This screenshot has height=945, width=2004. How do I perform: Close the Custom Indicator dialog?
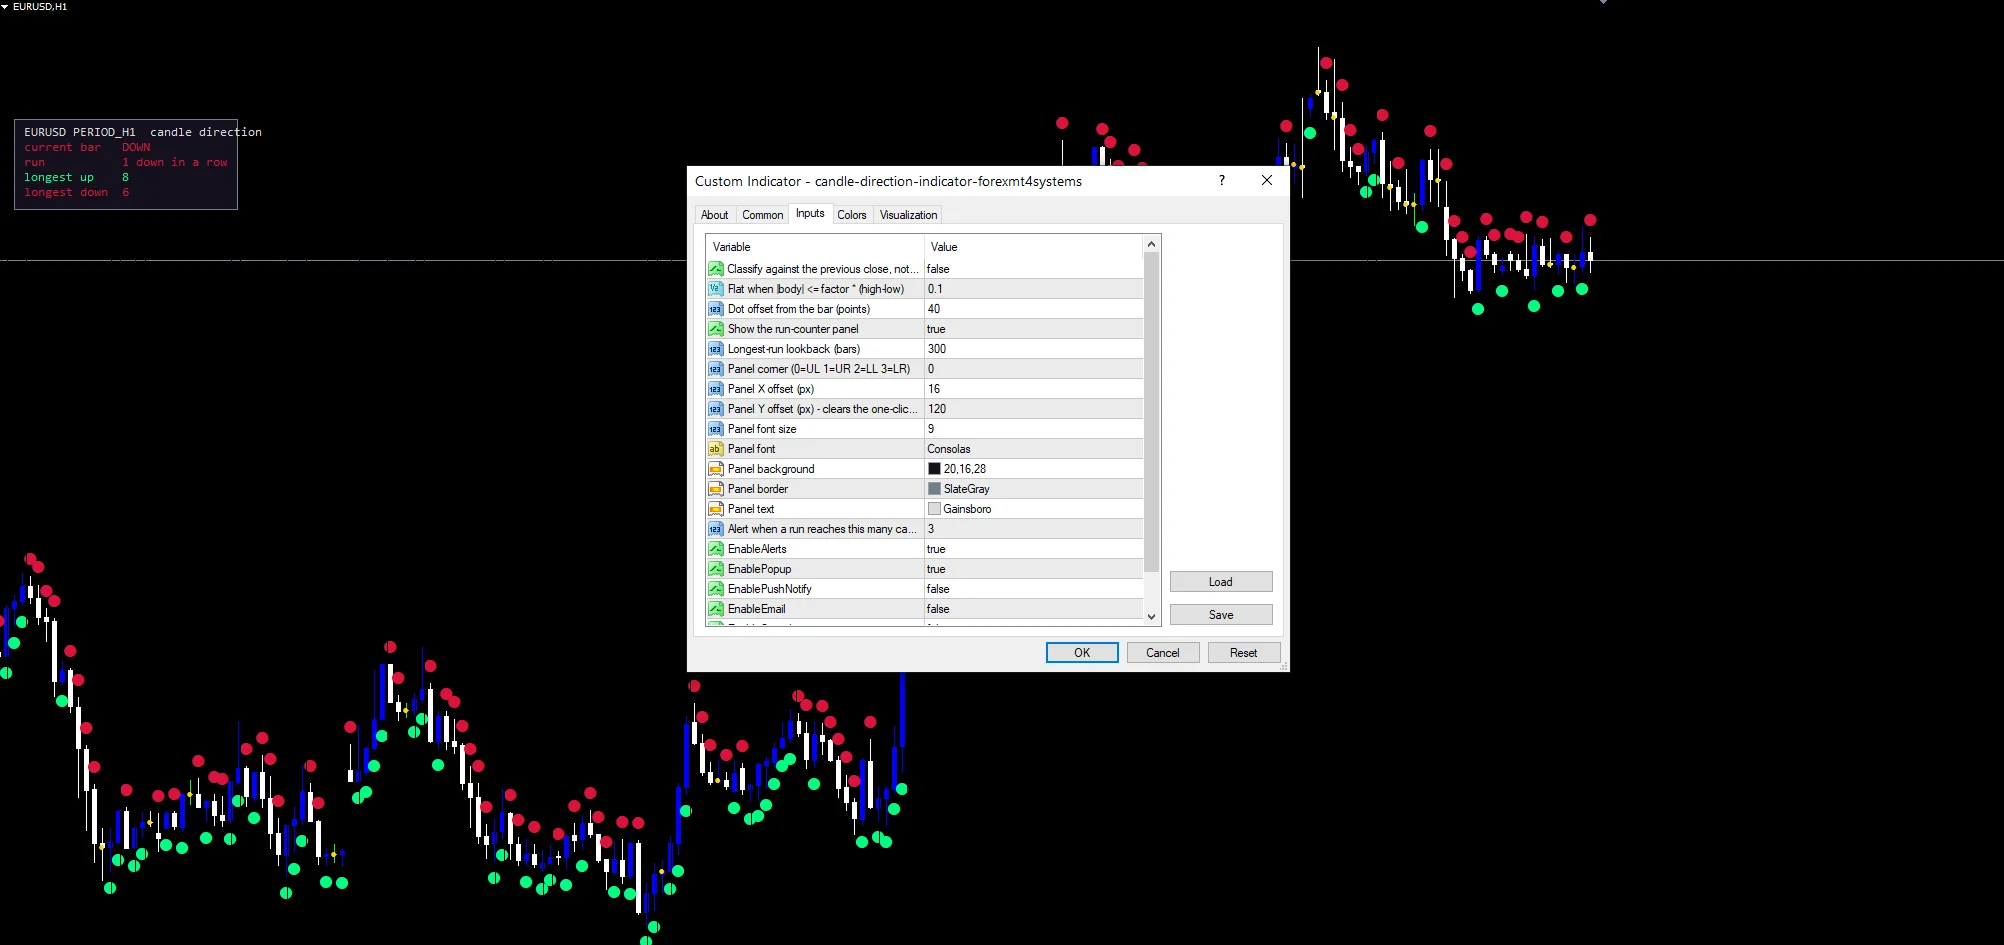click(1267, 181)
